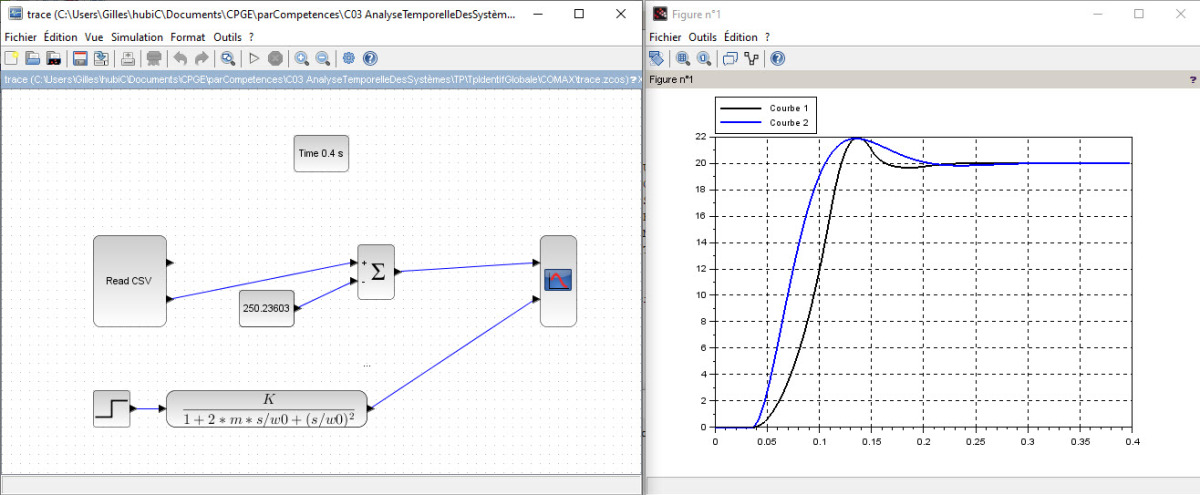
Task: Zoom in on the Xcos diagram
Action: [x=302, y=59]
